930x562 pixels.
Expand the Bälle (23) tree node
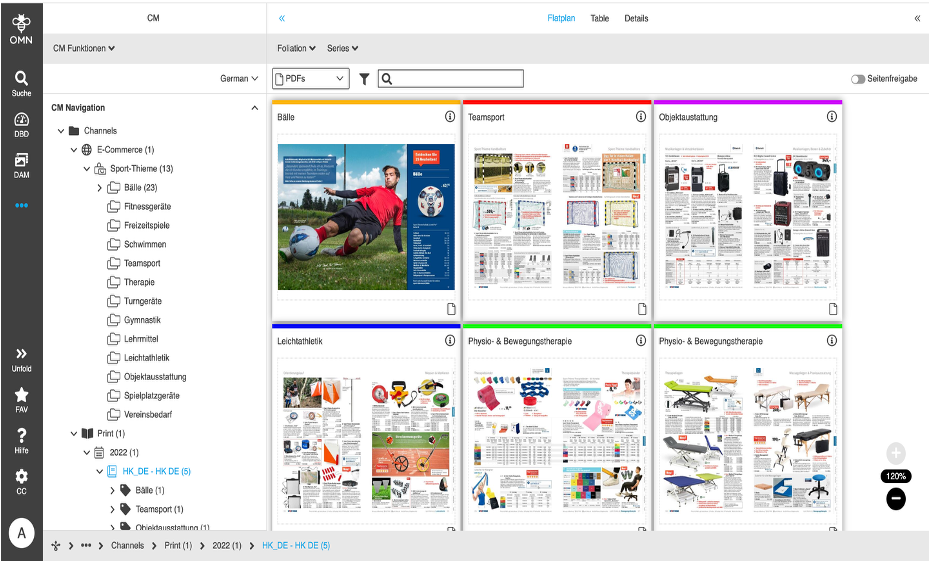(99, 188)
